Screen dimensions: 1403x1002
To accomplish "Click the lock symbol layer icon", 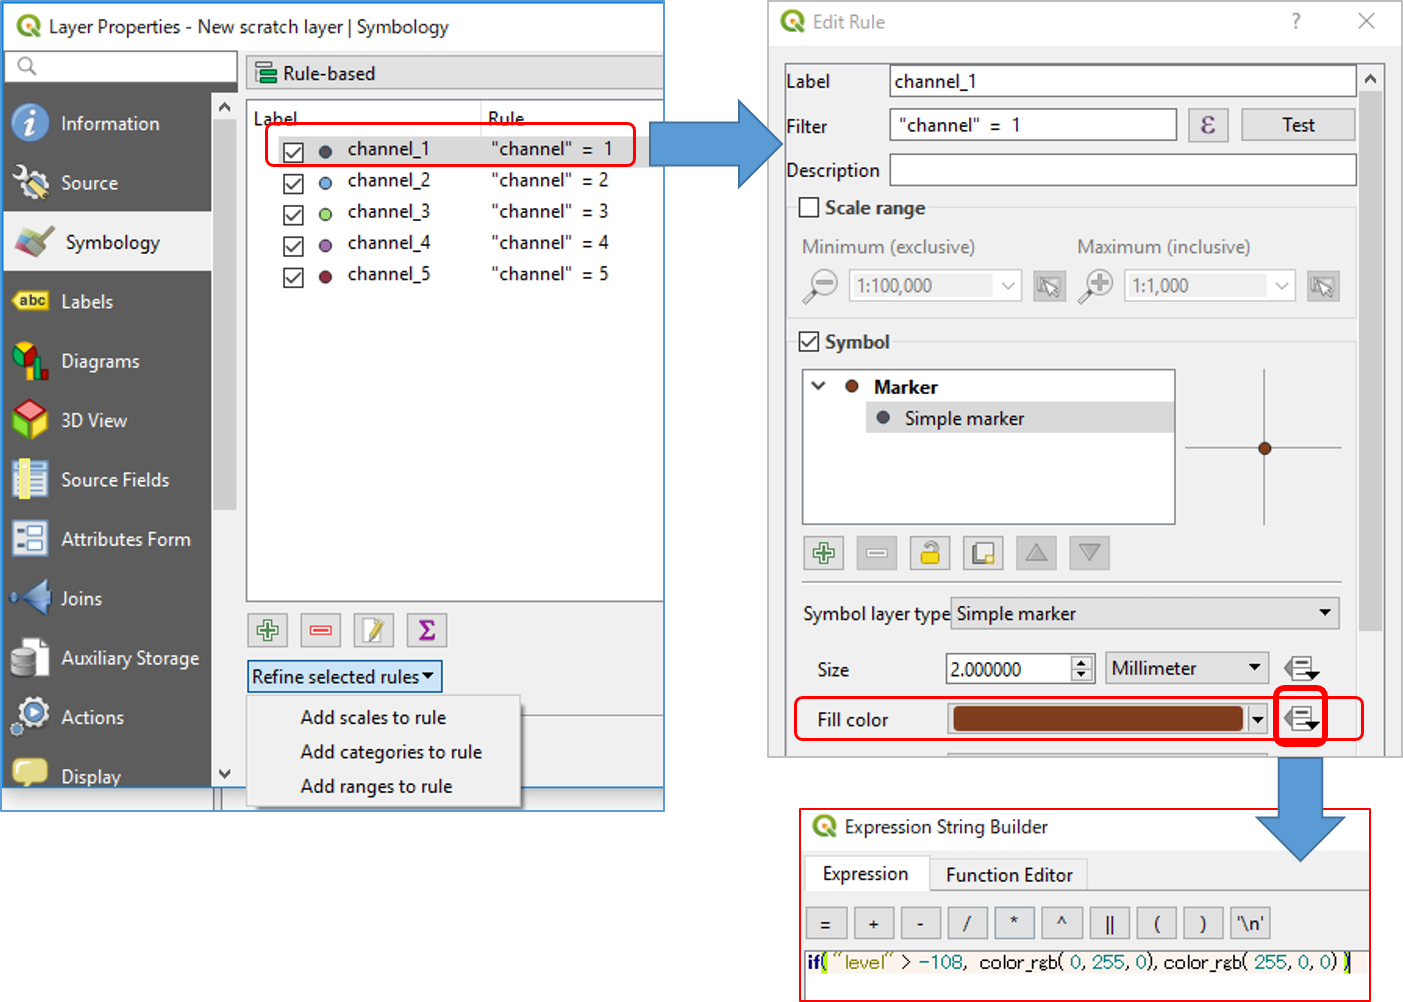I will tap(929, 553).
